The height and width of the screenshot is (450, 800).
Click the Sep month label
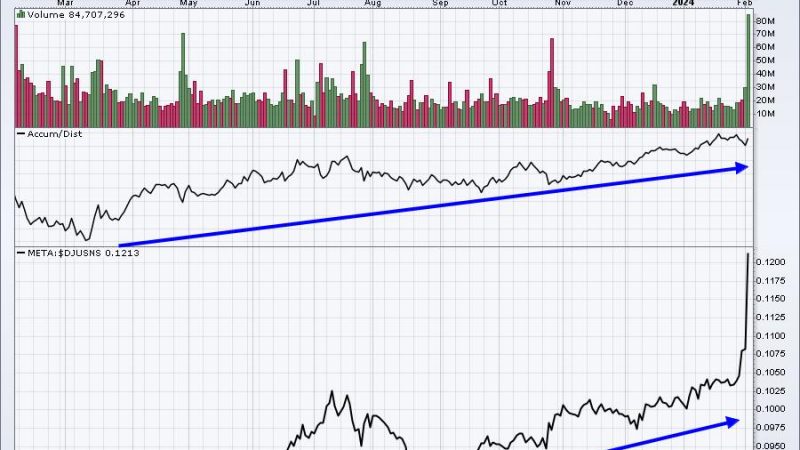click(x=440, y=3)
